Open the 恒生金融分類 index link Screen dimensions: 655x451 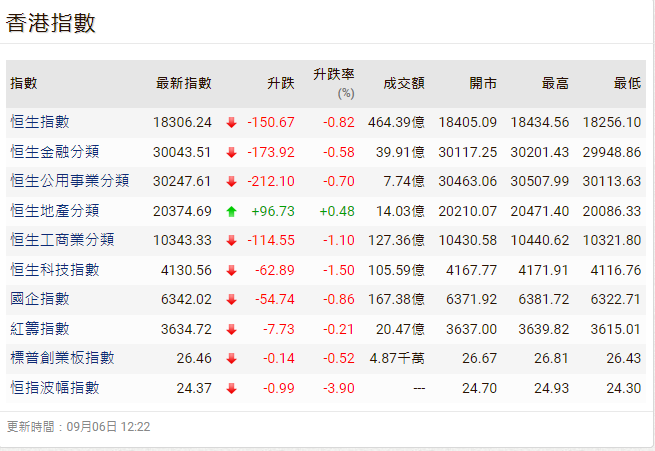55,152
